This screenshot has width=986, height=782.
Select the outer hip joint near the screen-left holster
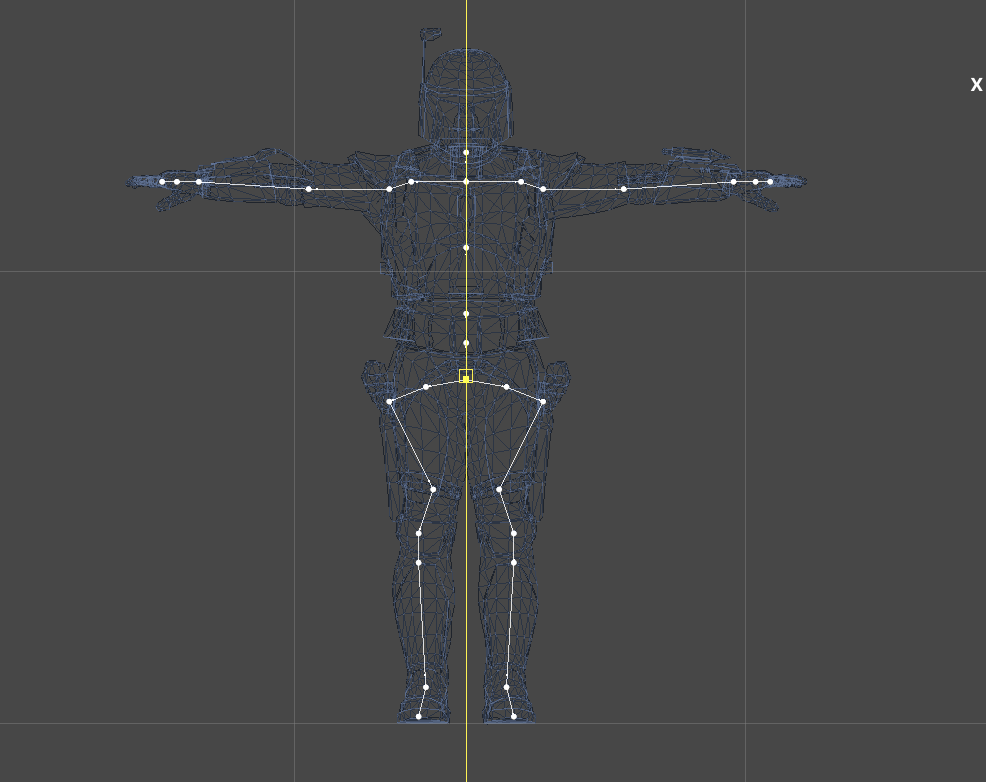tap(389, 402)
